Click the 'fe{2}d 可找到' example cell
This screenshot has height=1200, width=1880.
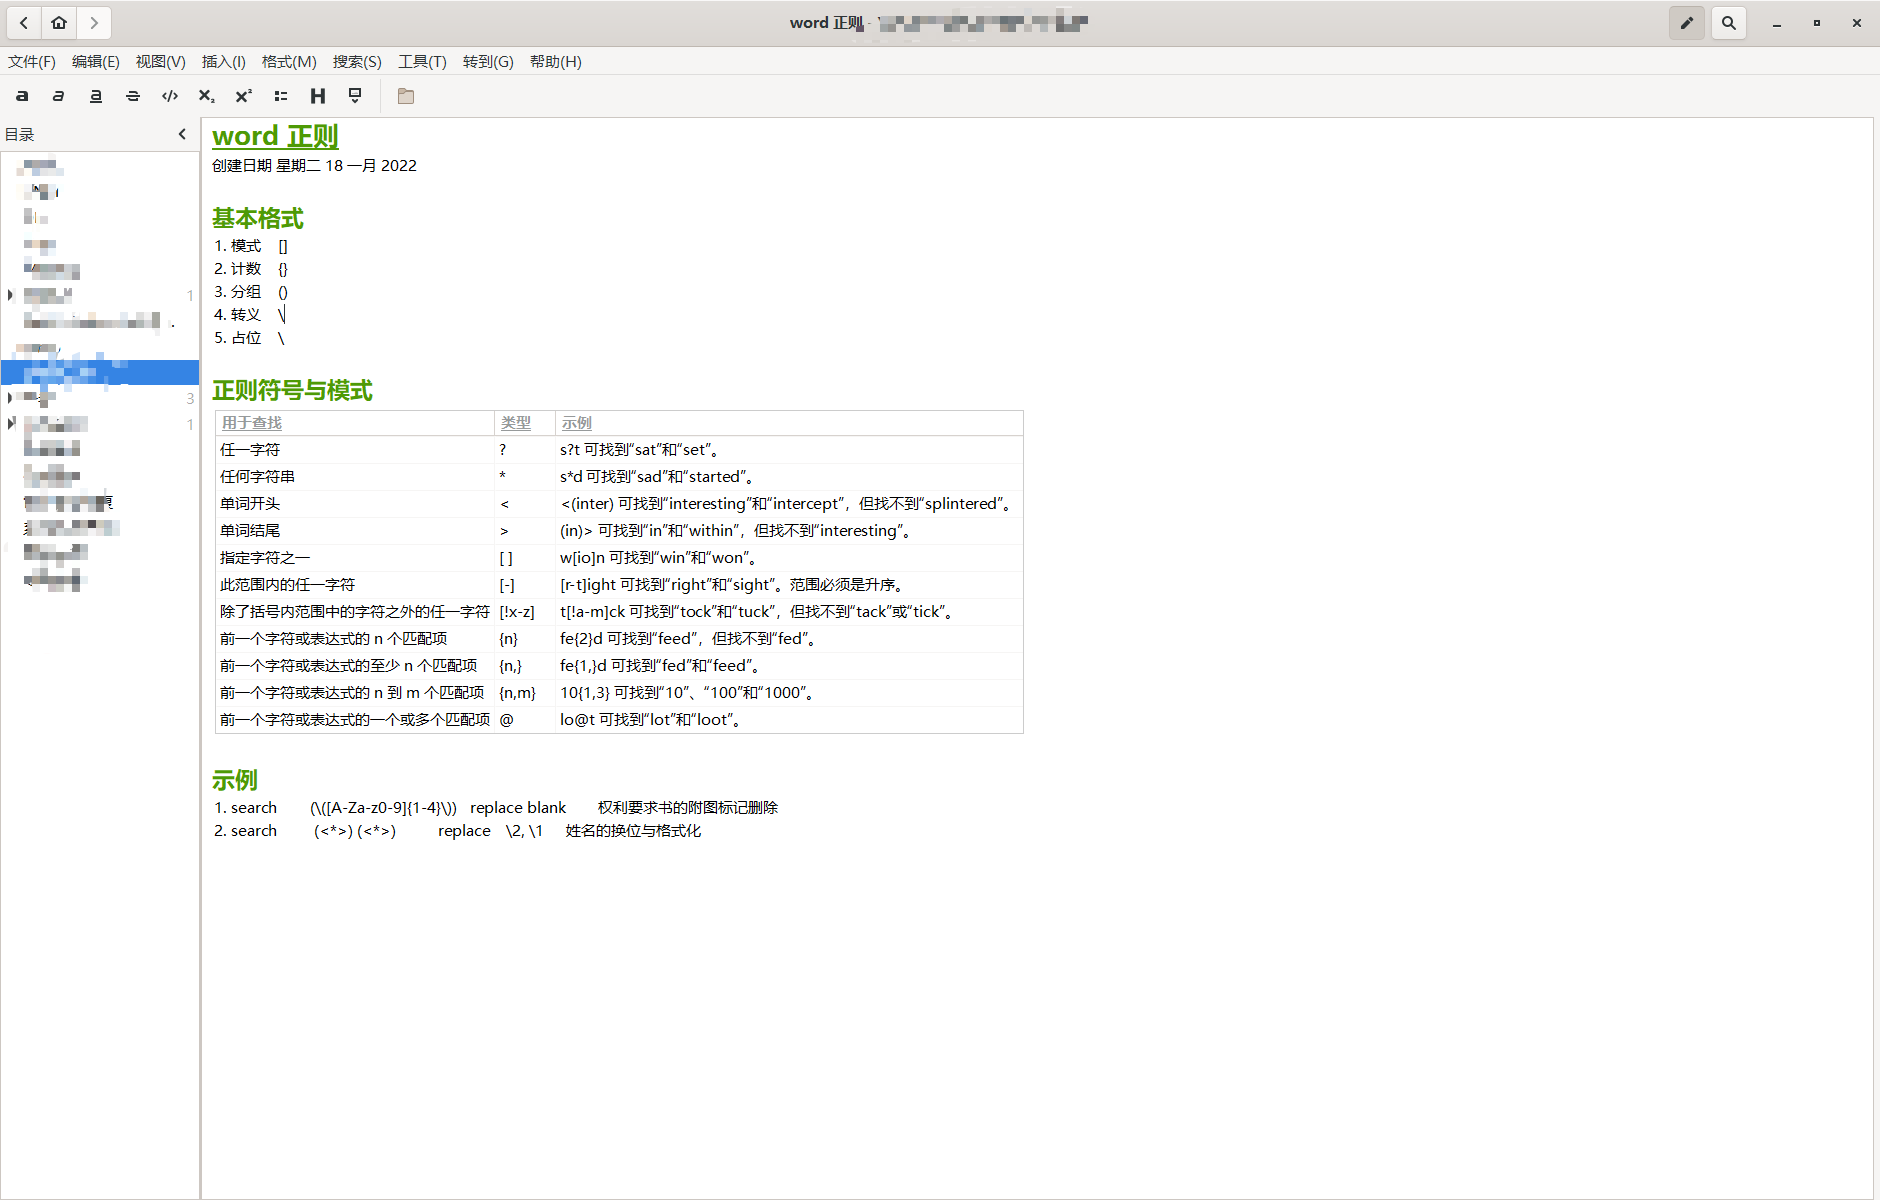[x=789, y=639]
